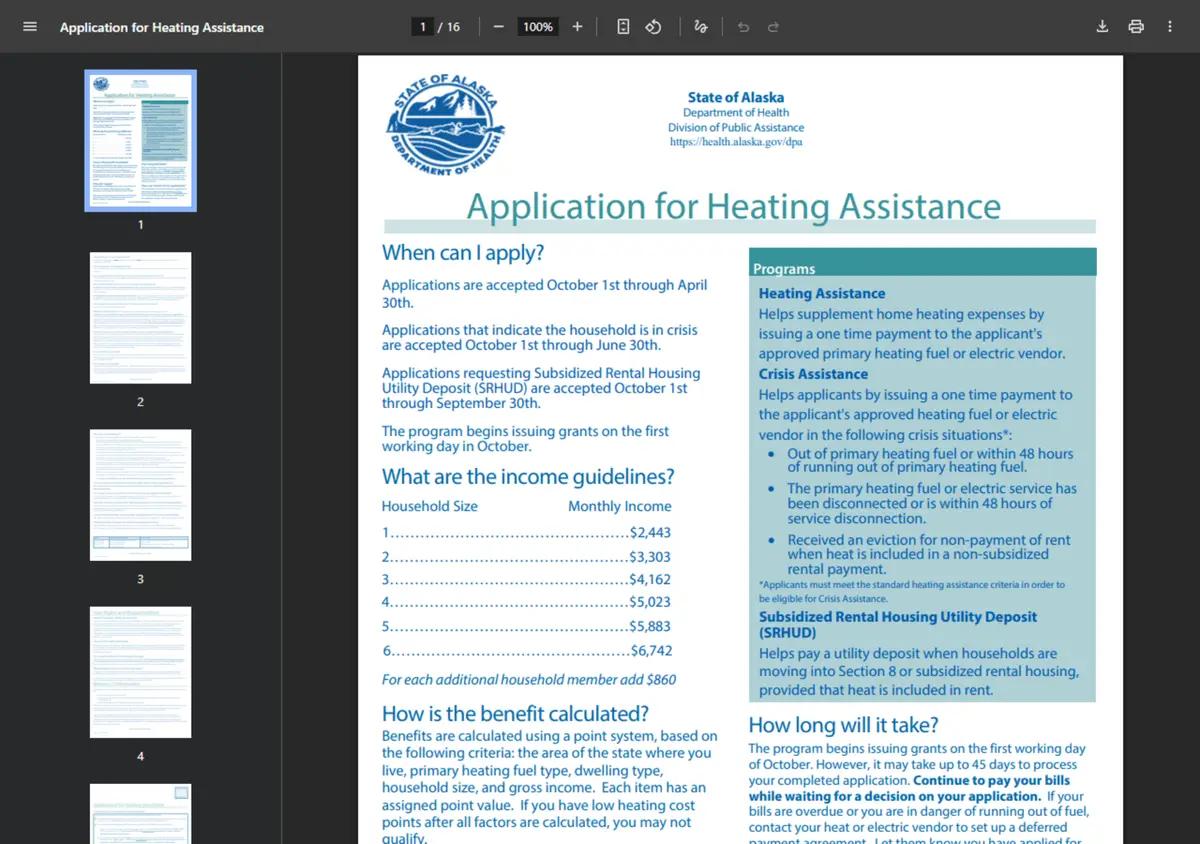1200x844 pixels.
Task: Download the PDF file
Action: pos(1102,27)
